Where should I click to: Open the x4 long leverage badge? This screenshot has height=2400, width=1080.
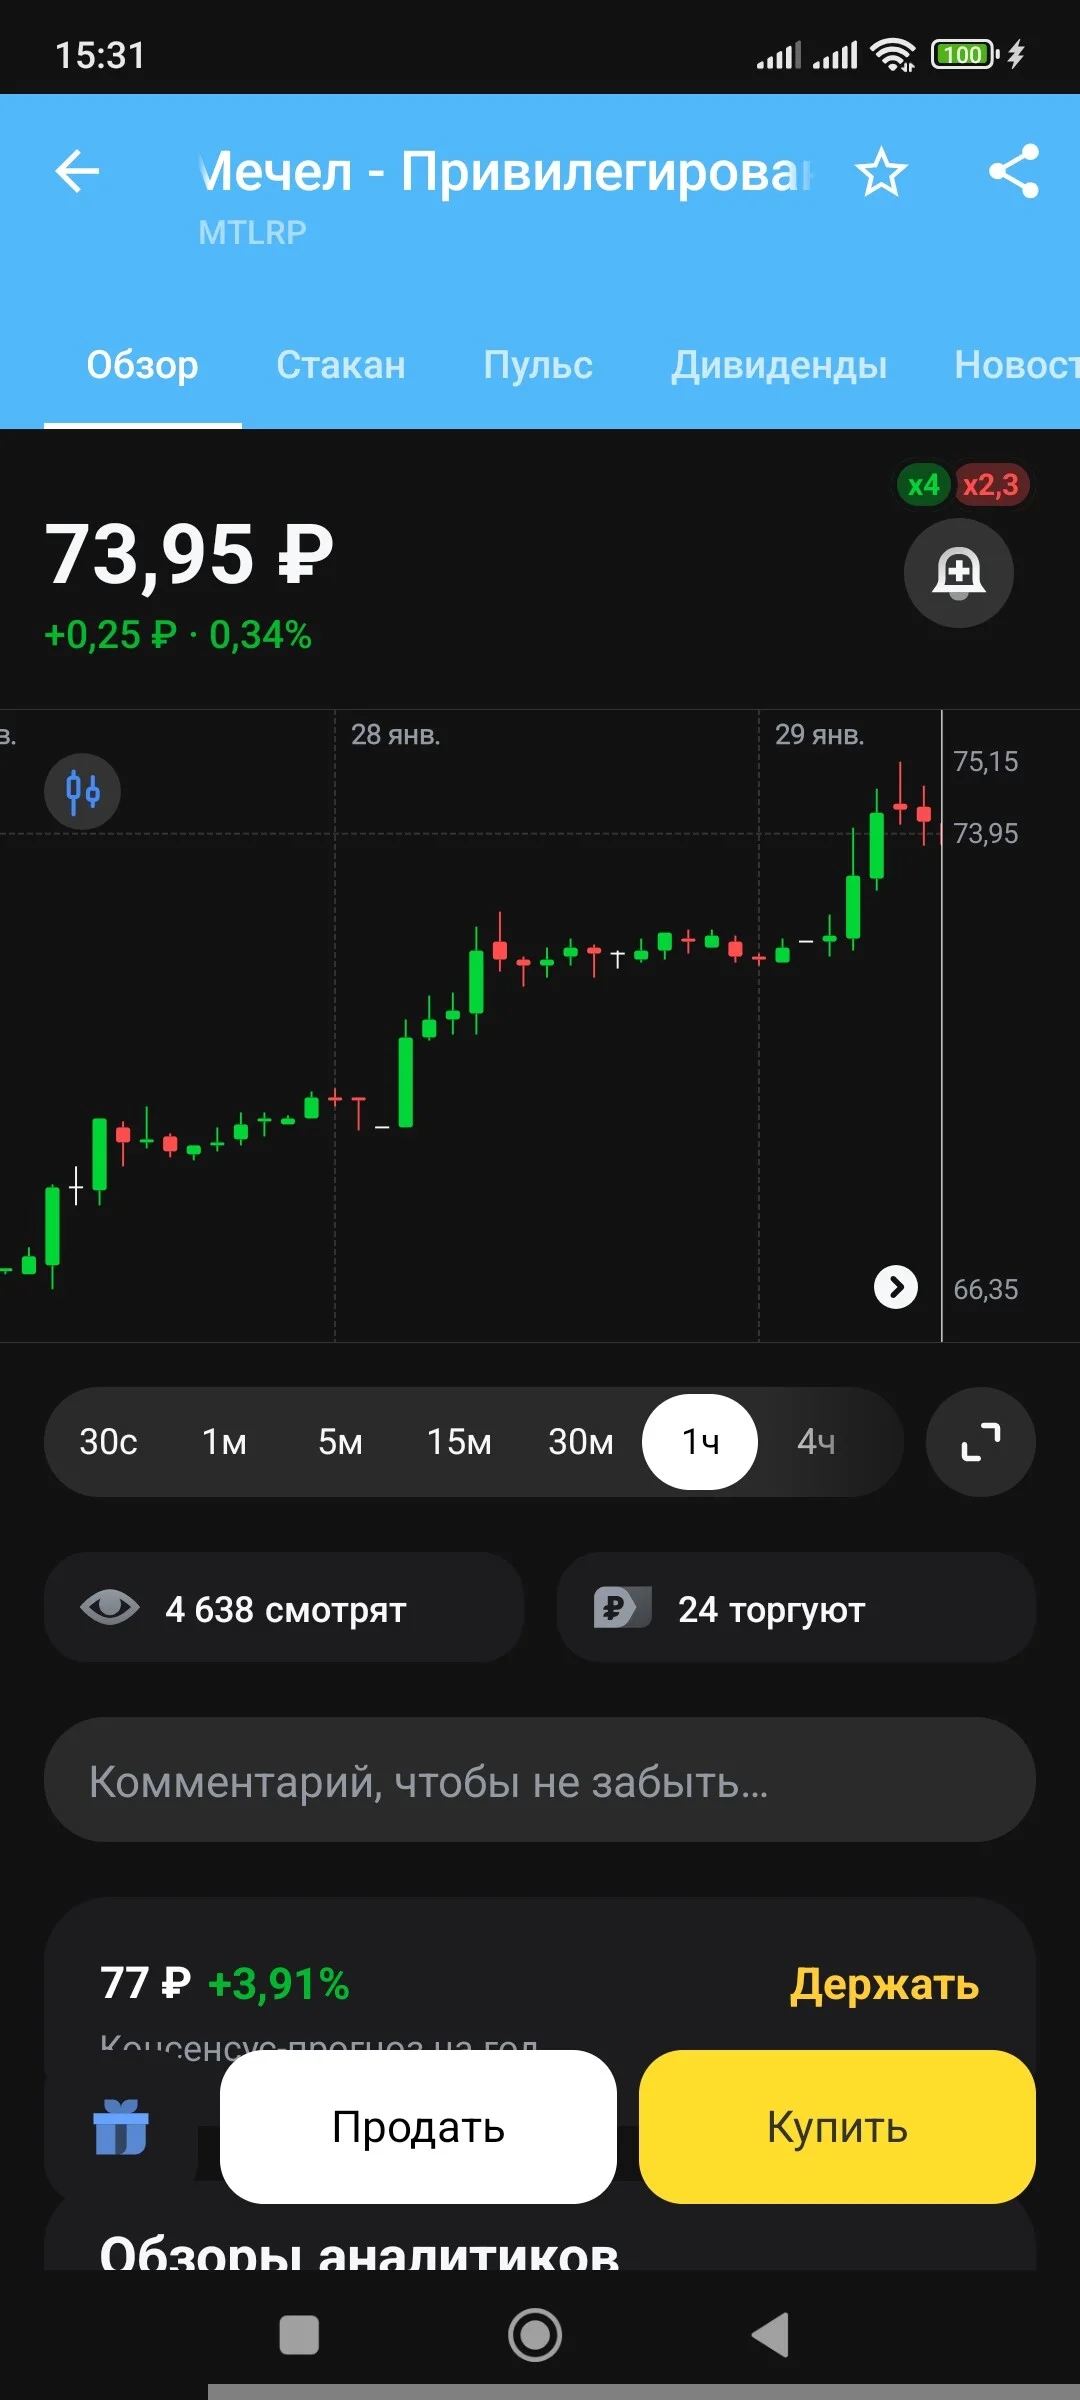(x=922, y=485)
